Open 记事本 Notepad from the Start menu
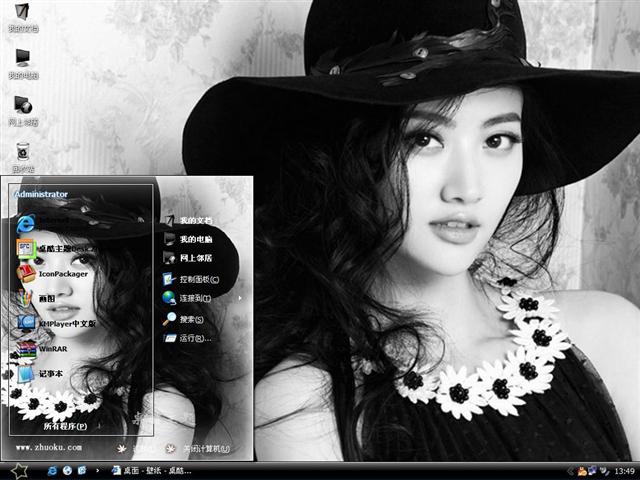This screenshot has height=480, width=640. pyautogui.click(x=40, y=373)
